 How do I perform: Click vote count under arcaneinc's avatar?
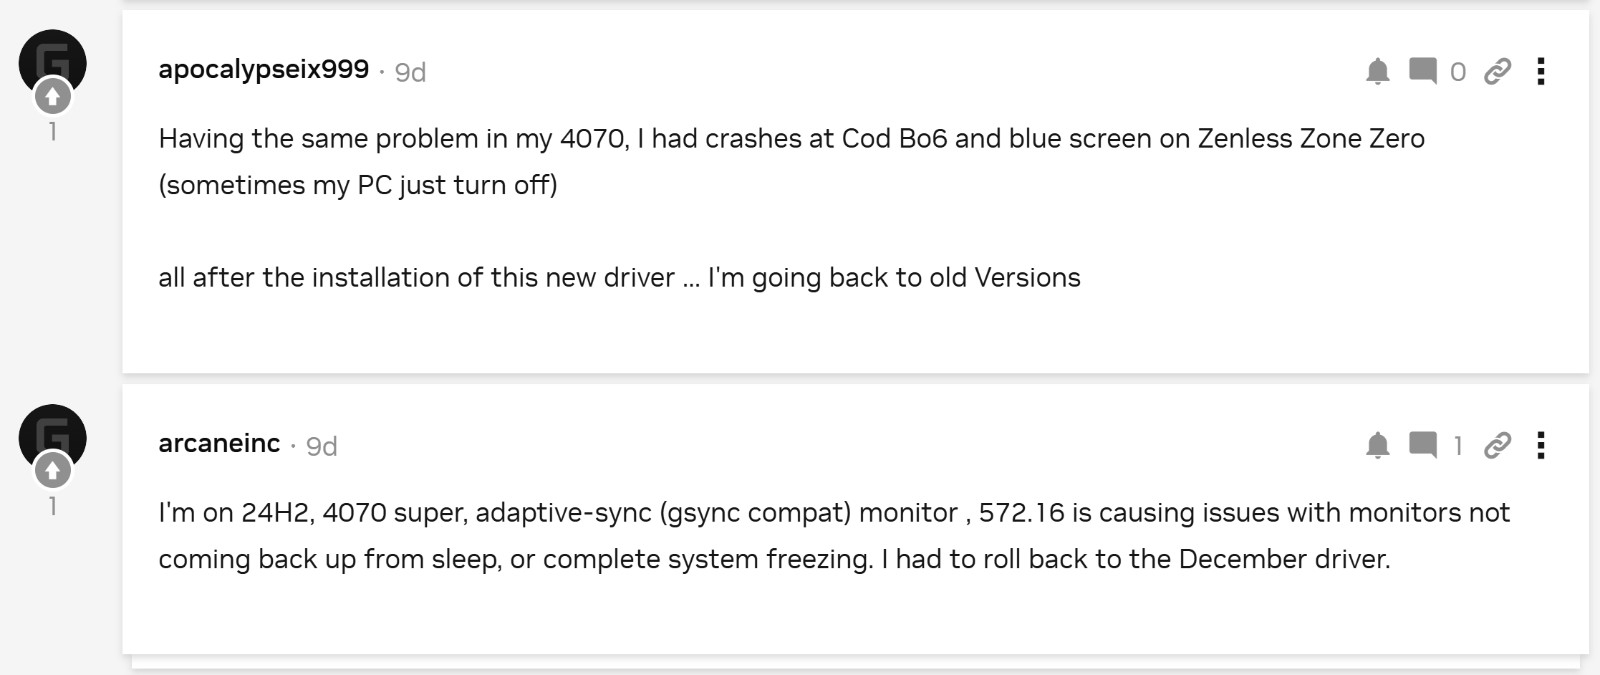(53, 506)
